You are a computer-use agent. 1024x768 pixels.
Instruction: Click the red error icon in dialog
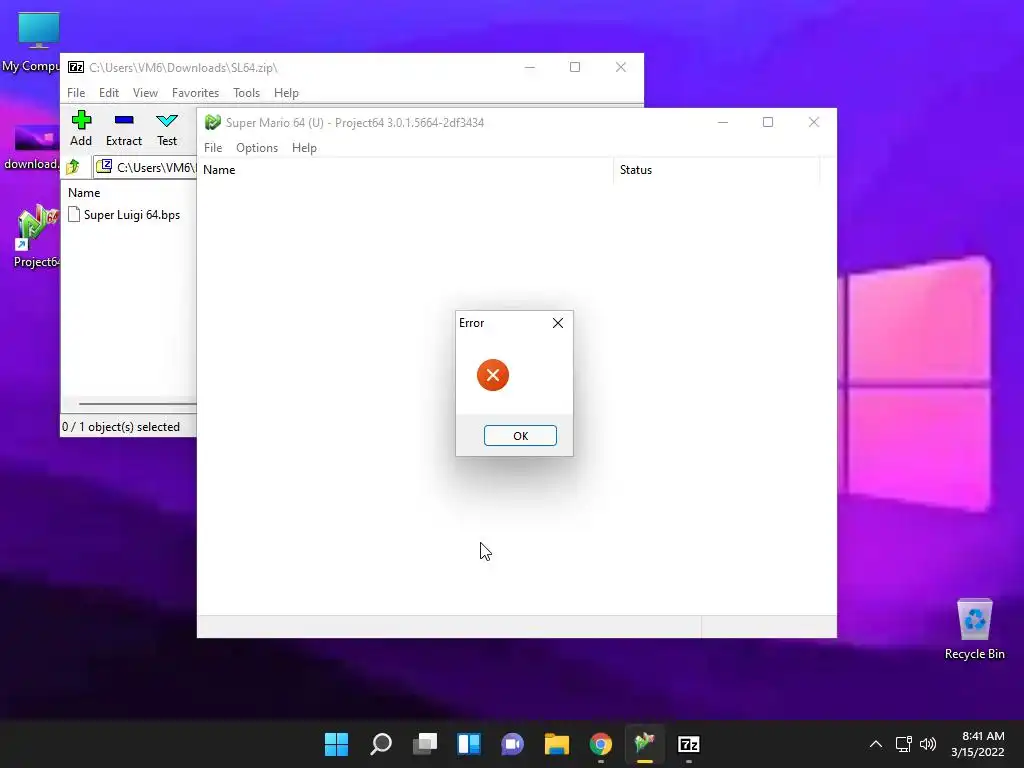pos(492,375)
